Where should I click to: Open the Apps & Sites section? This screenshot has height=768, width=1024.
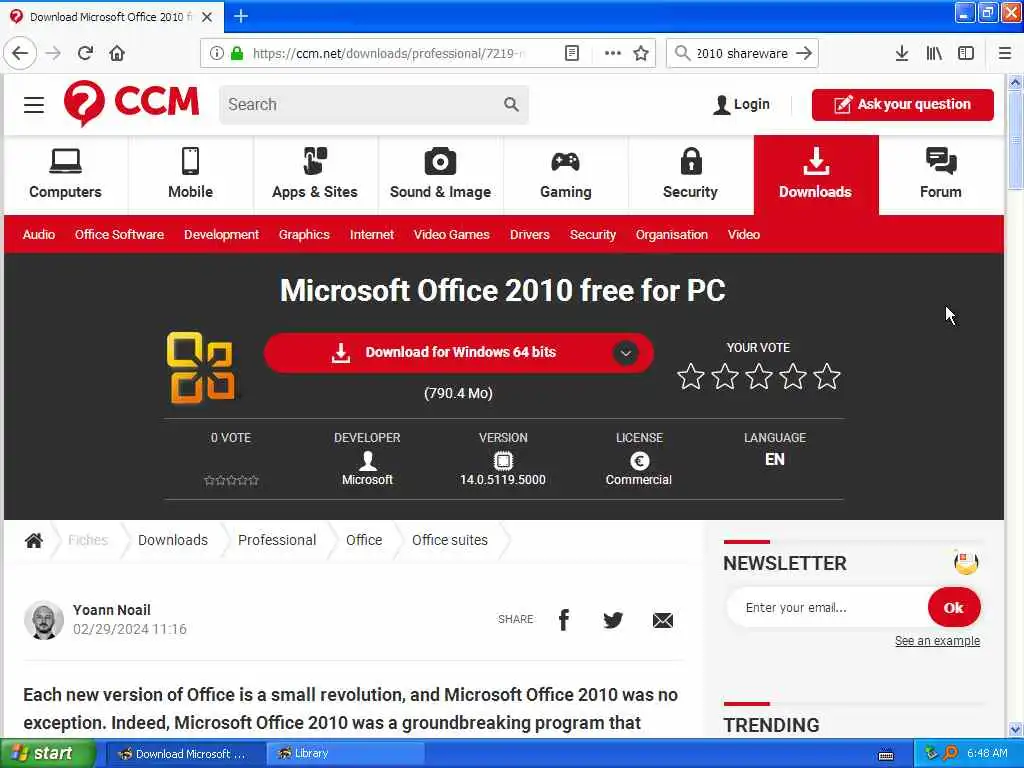pos(315,174)
